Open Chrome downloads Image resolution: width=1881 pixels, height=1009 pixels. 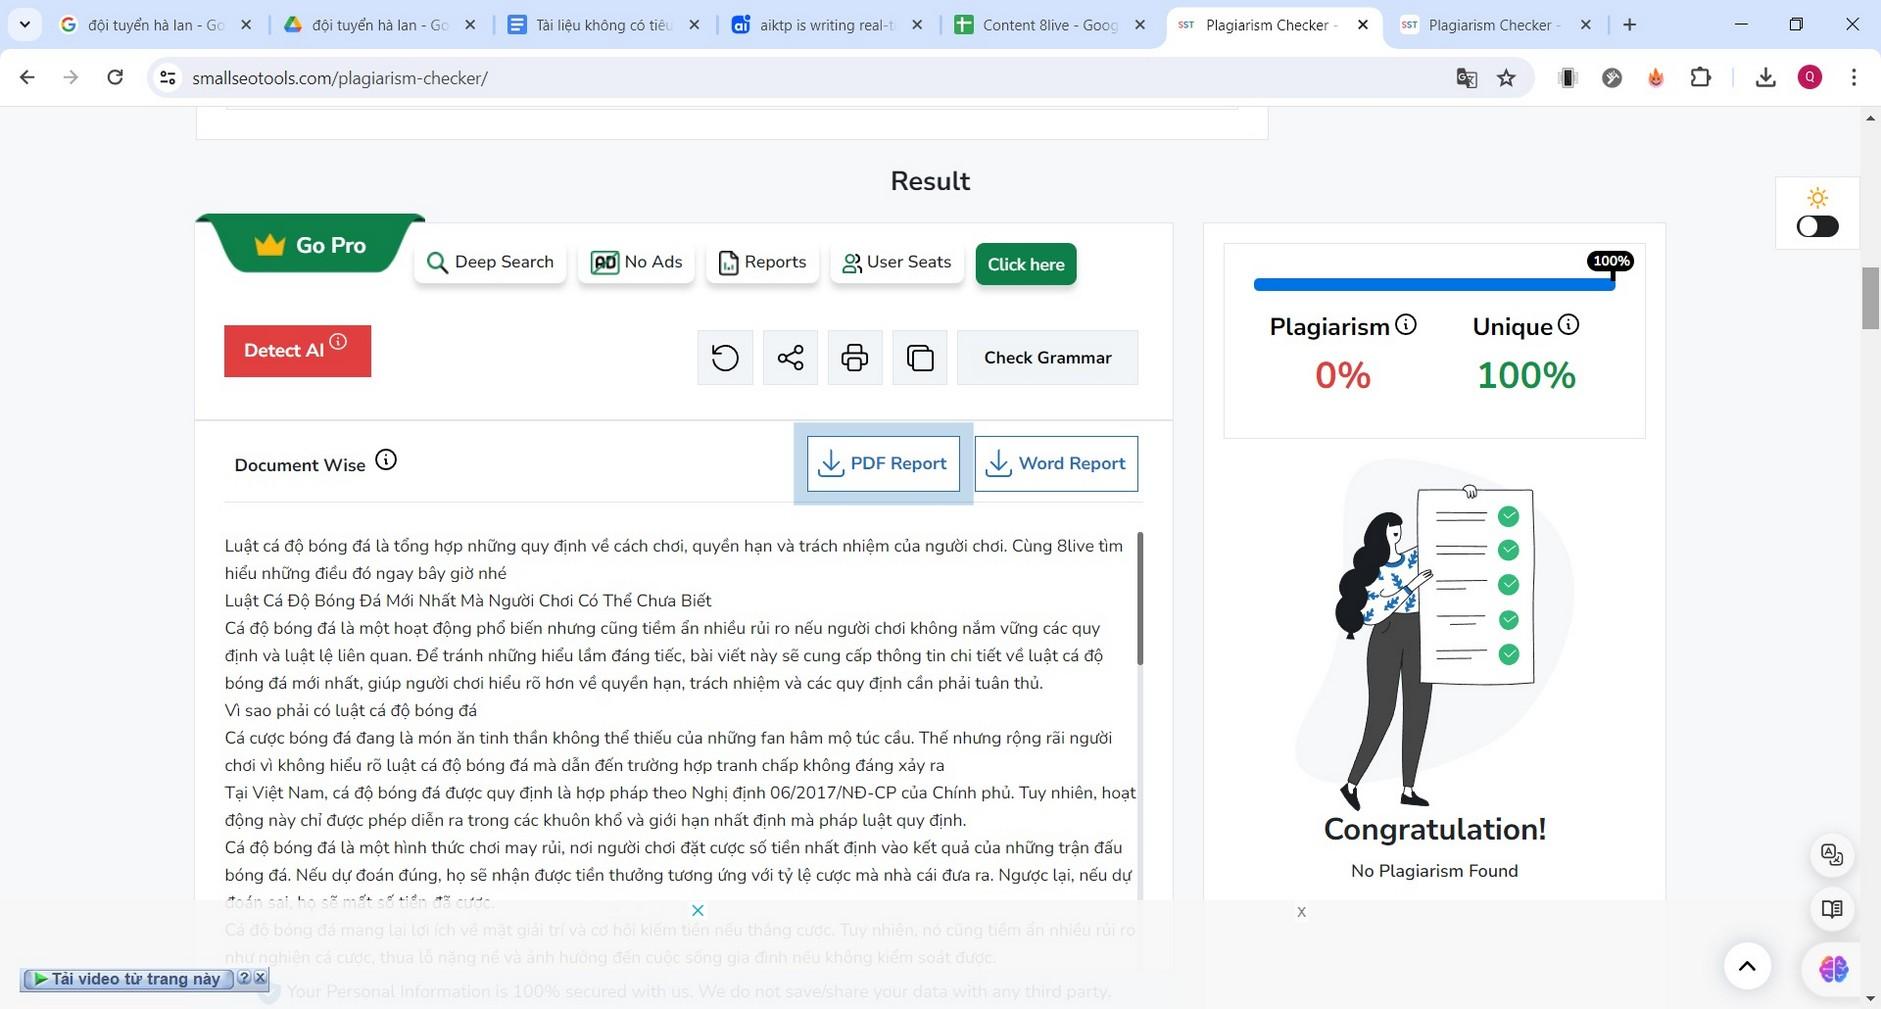click(1765, 77)
